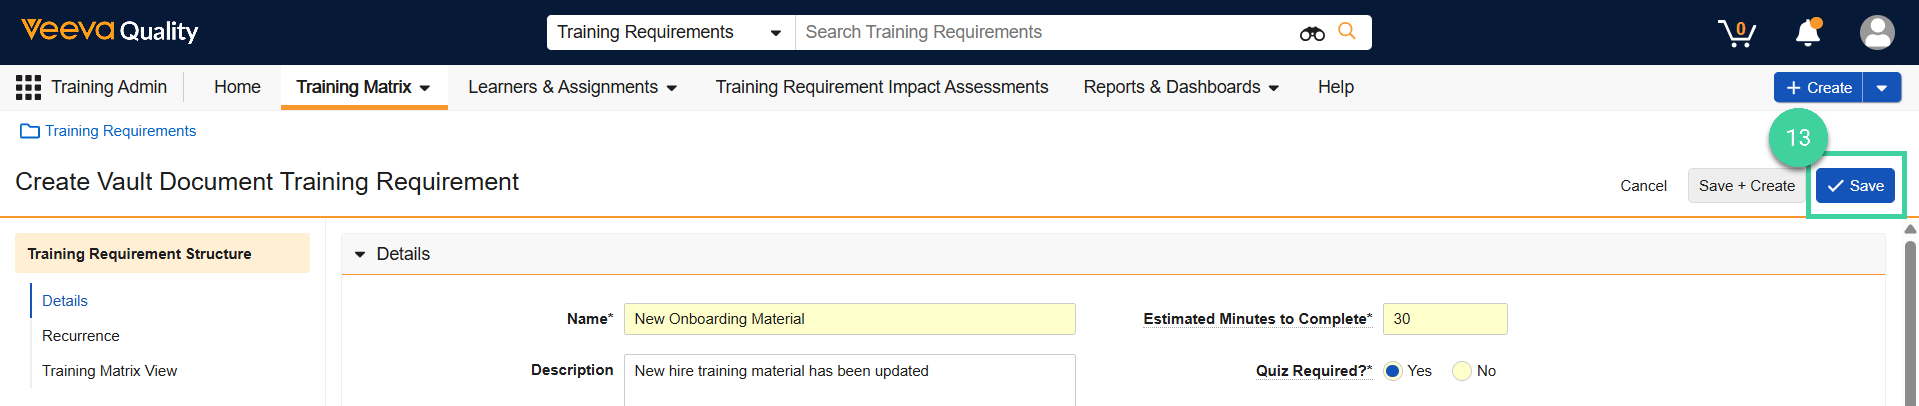
Task: Click the Veeva Quality logo
Action: click(x=110, y=31)
